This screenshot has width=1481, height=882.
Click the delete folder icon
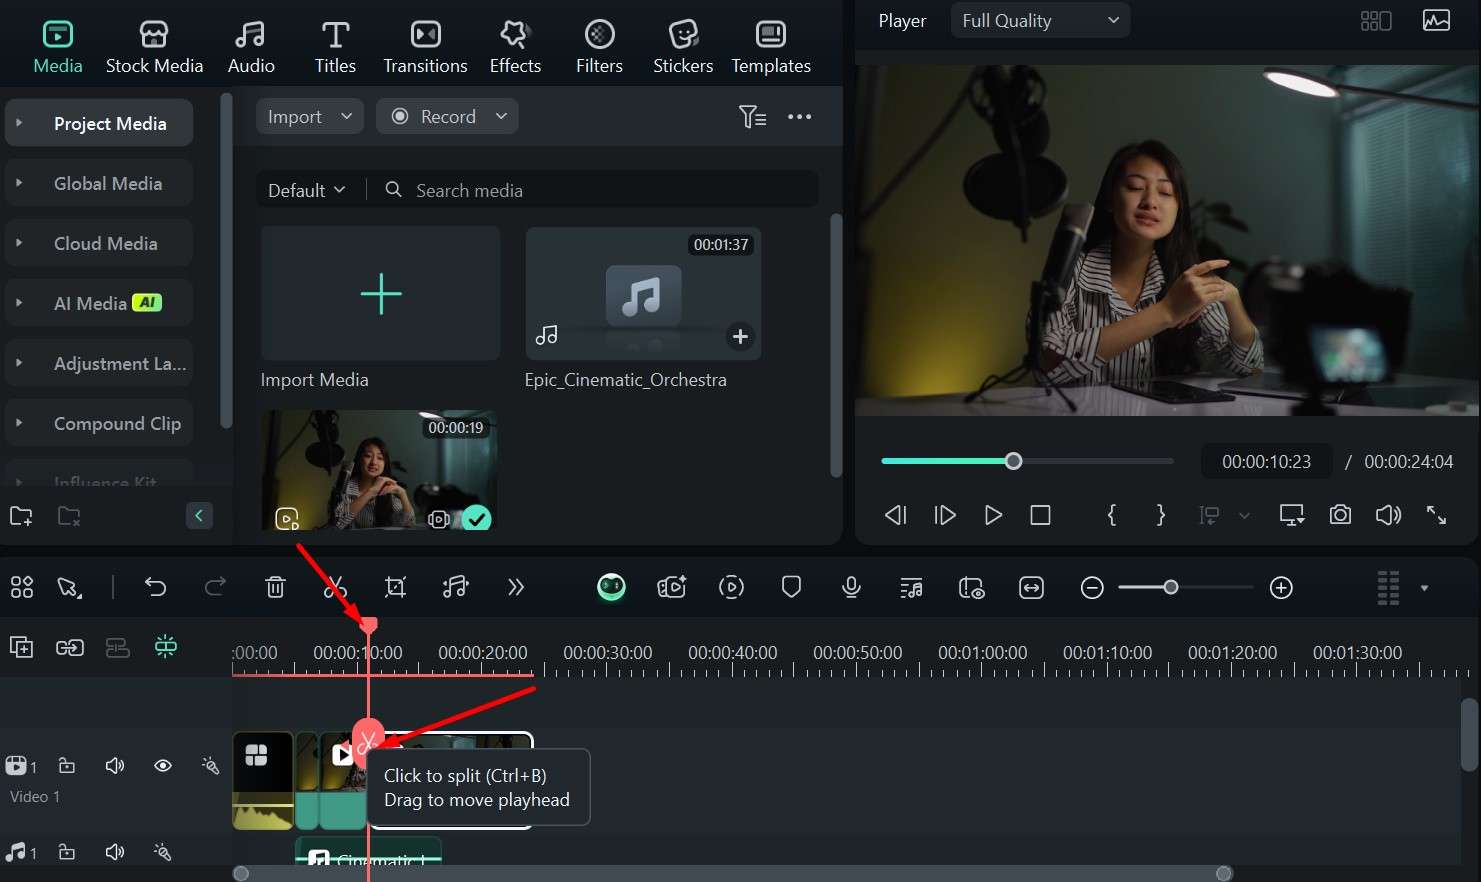[69, 516]
